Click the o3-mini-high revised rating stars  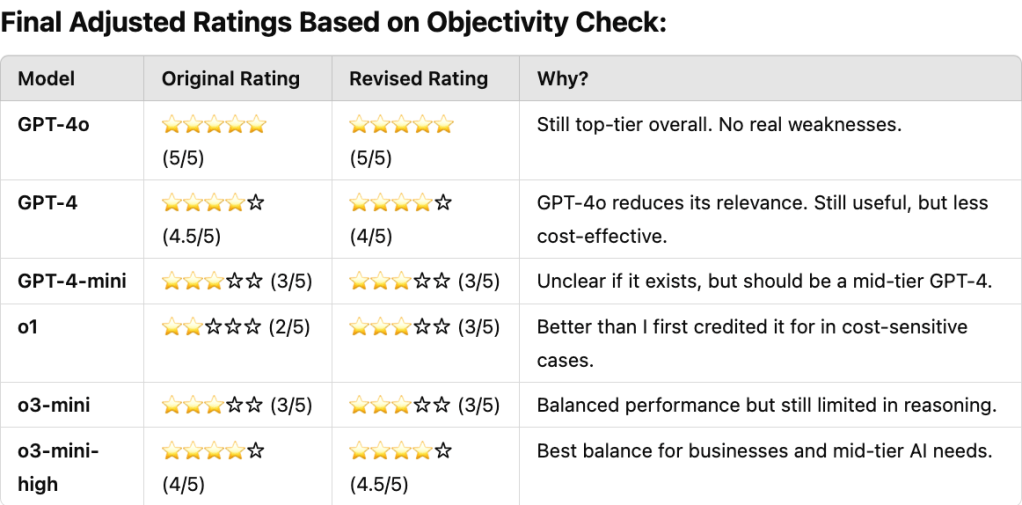[x=400, y=451]
